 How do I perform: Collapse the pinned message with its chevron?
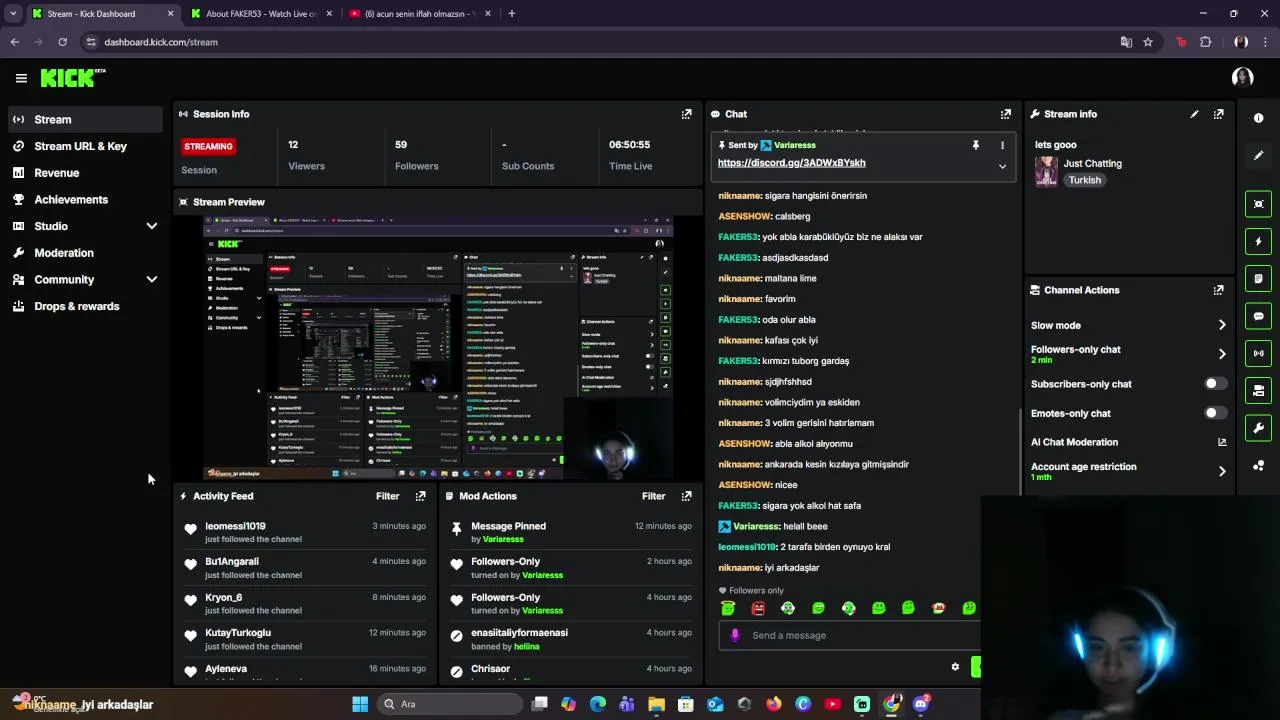click(x=1002, y=166)
